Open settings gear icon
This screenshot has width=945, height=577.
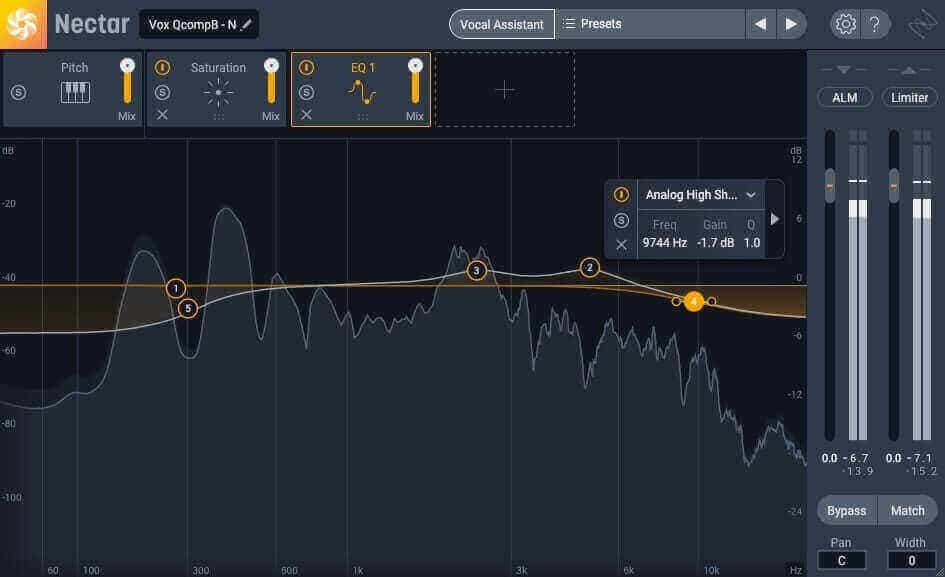pyautogui.click(x=845, y=24)
